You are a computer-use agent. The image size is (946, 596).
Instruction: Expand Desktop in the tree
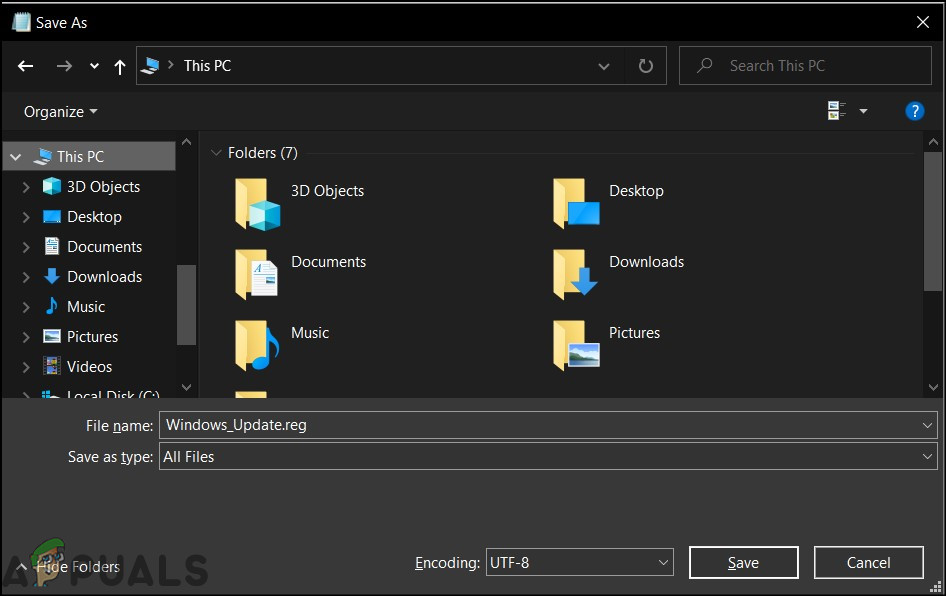(x=26, y=217)
